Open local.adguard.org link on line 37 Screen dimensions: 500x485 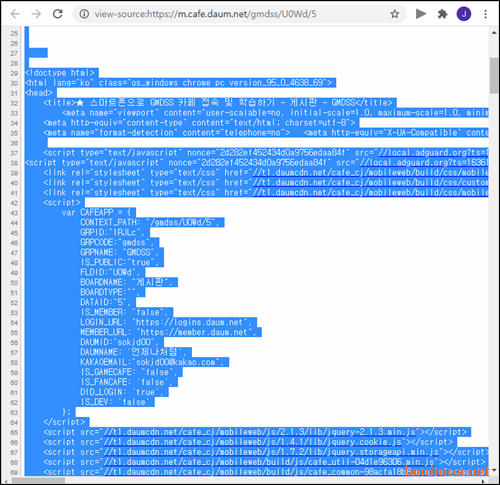pos(433,153)
